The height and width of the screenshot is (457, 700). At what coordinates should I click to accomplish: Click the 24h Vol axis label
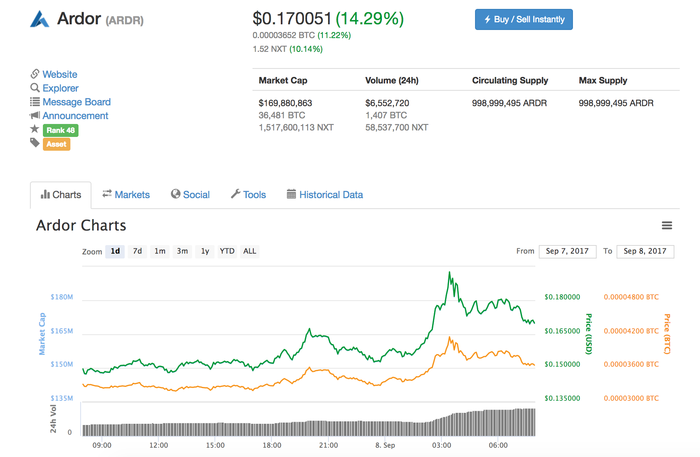click(53, 419)
